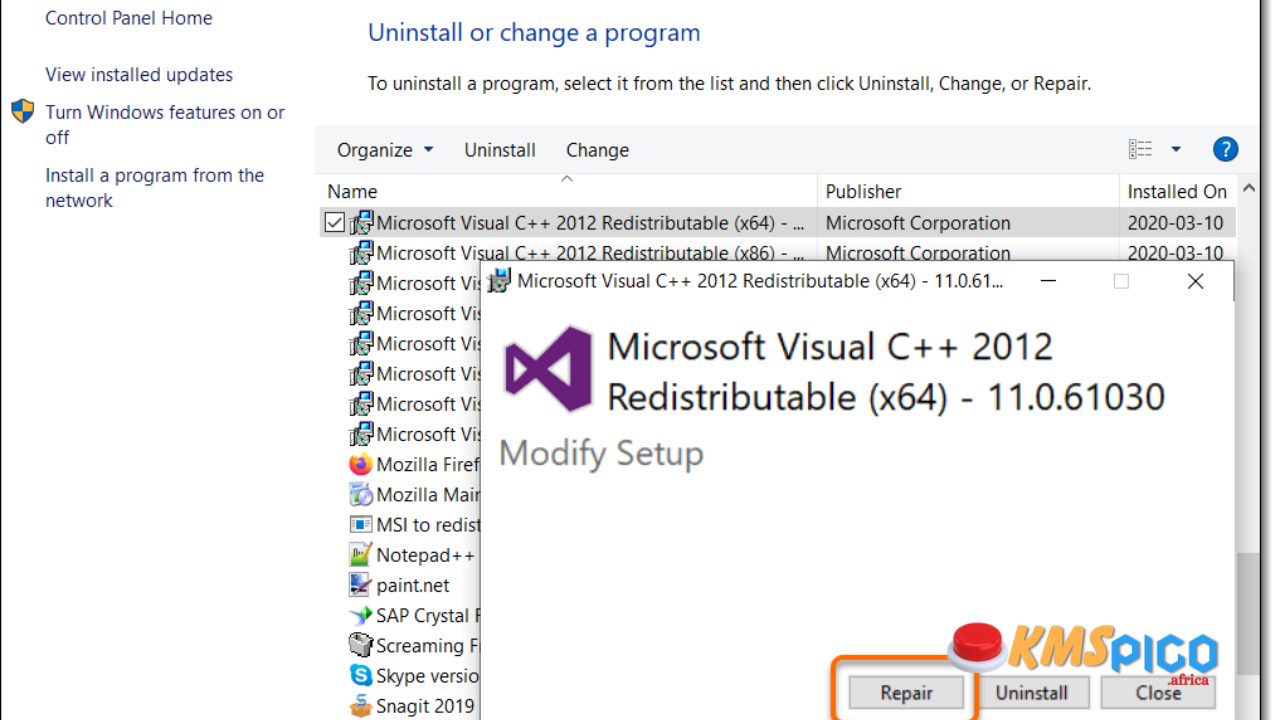
Task: Click the Snagit 2019 icon in list
Action: coord(361,706)
